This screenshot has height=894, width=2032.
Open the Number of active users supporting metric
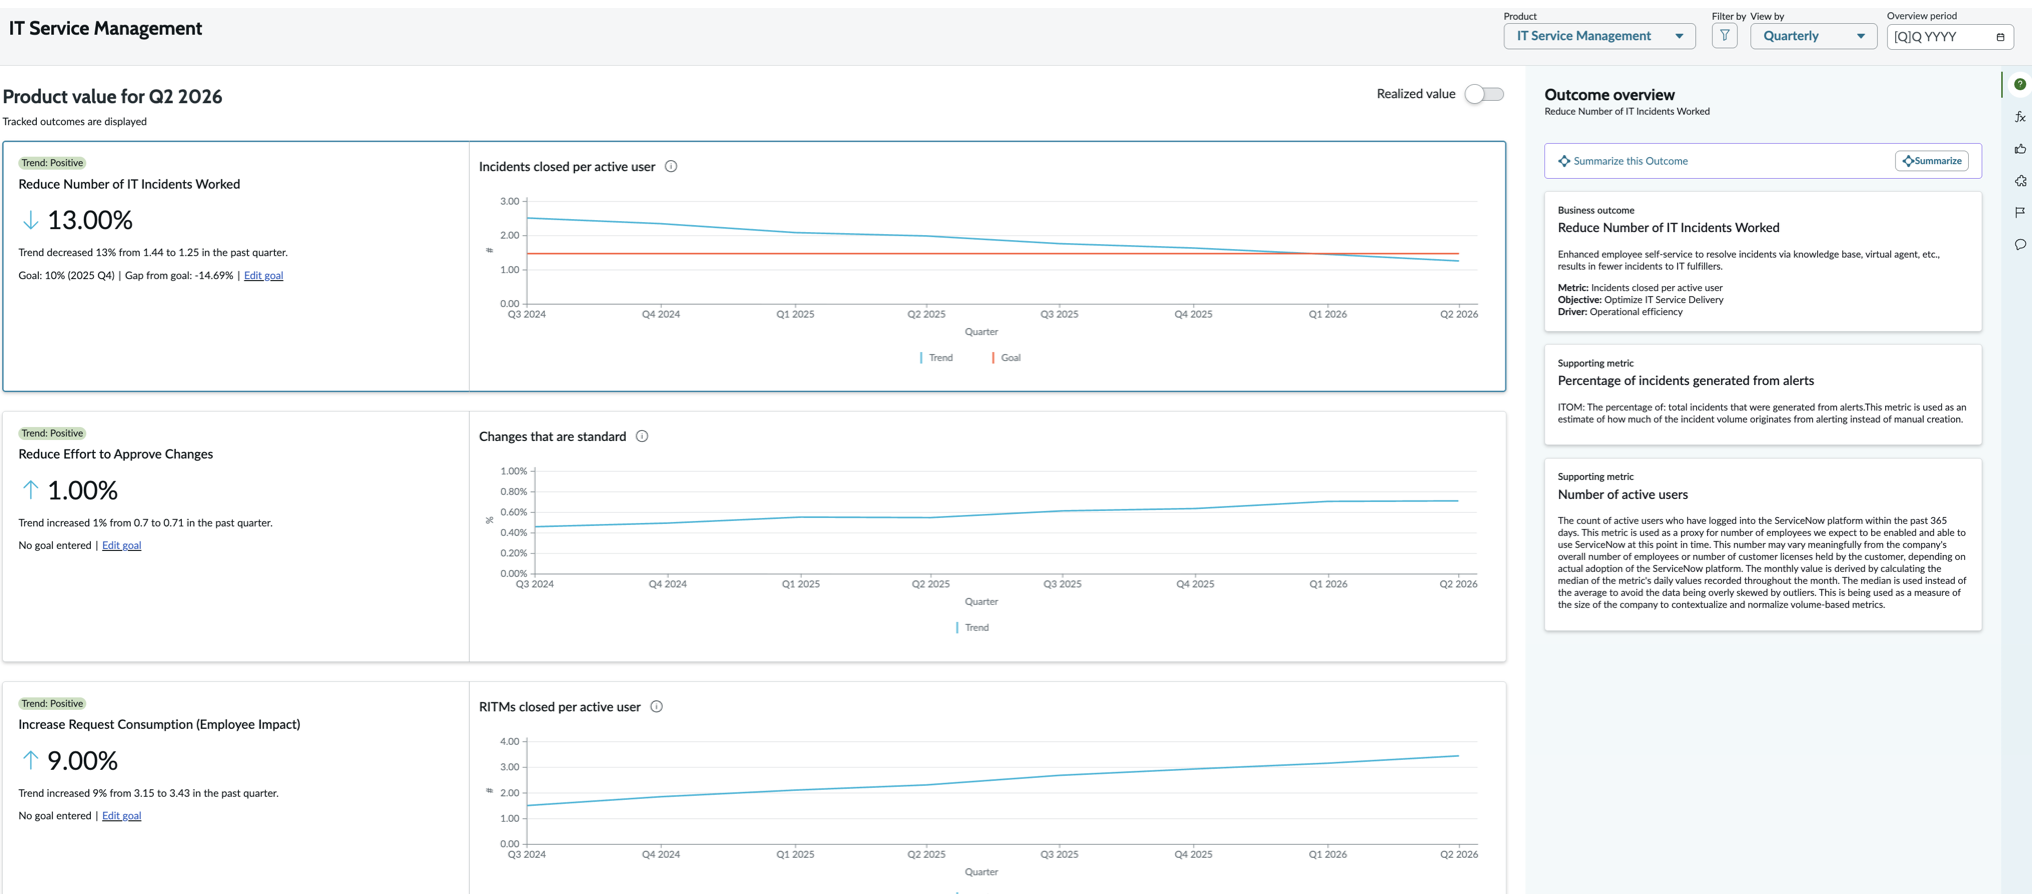pyautogui.click(x=1763, y=545)
